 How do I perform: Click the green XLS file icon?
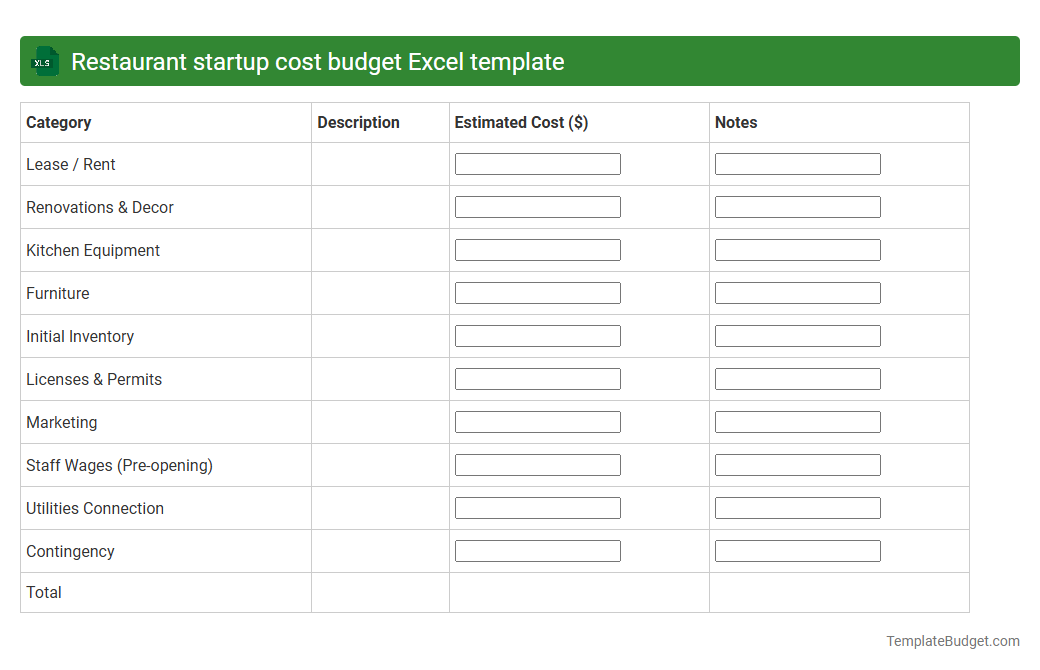pyautogui.click(x=44, y=61)
